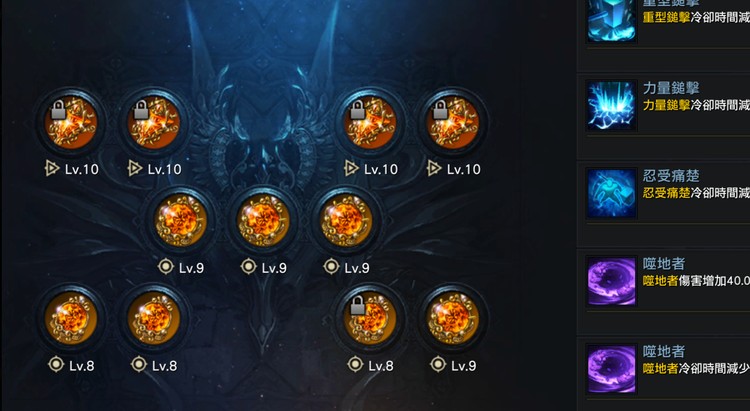Screen dimensions: 750x411
Task: Choose the center Lv.9 gem in middle row
Action: point(263,220)
